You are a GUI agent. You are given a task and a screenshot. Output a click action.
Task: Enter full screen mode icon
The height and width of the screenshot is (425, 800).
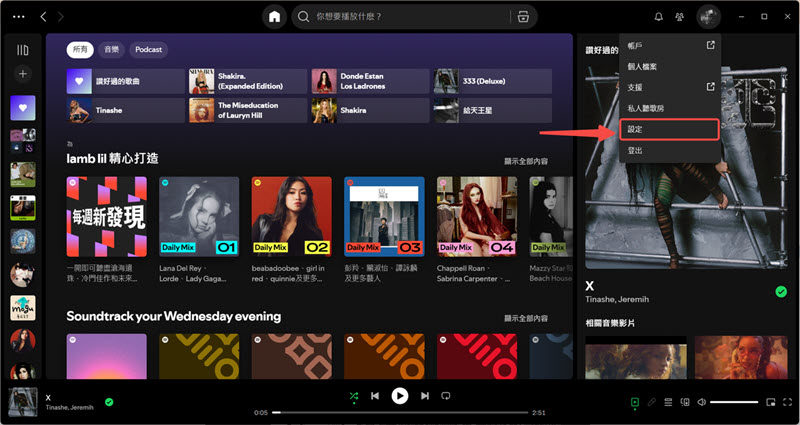click(x=787, y=403)
